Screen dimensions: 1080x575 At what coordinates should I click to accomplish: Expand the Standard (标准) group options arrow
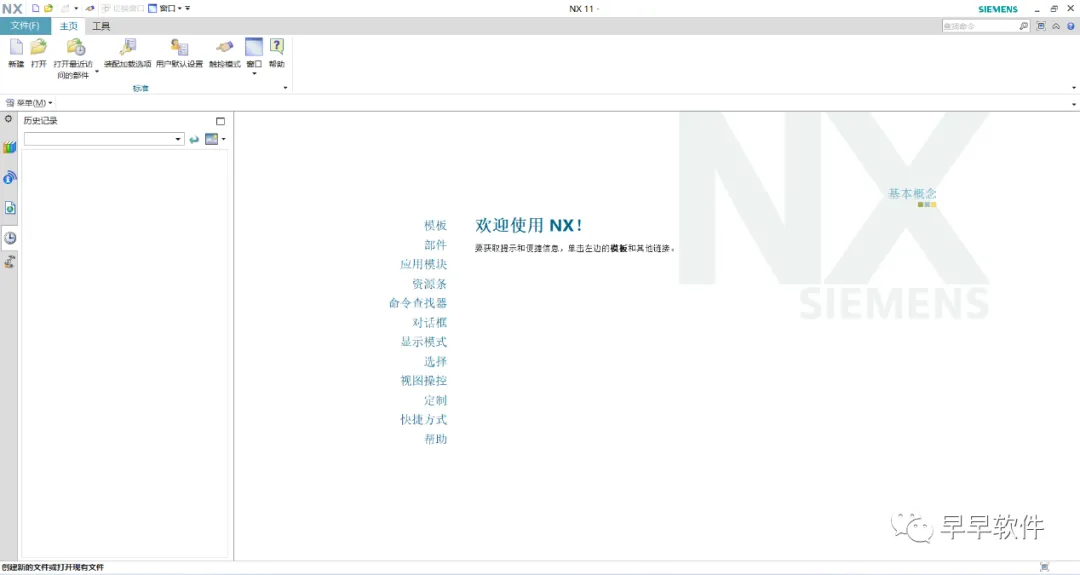point(285,88)
